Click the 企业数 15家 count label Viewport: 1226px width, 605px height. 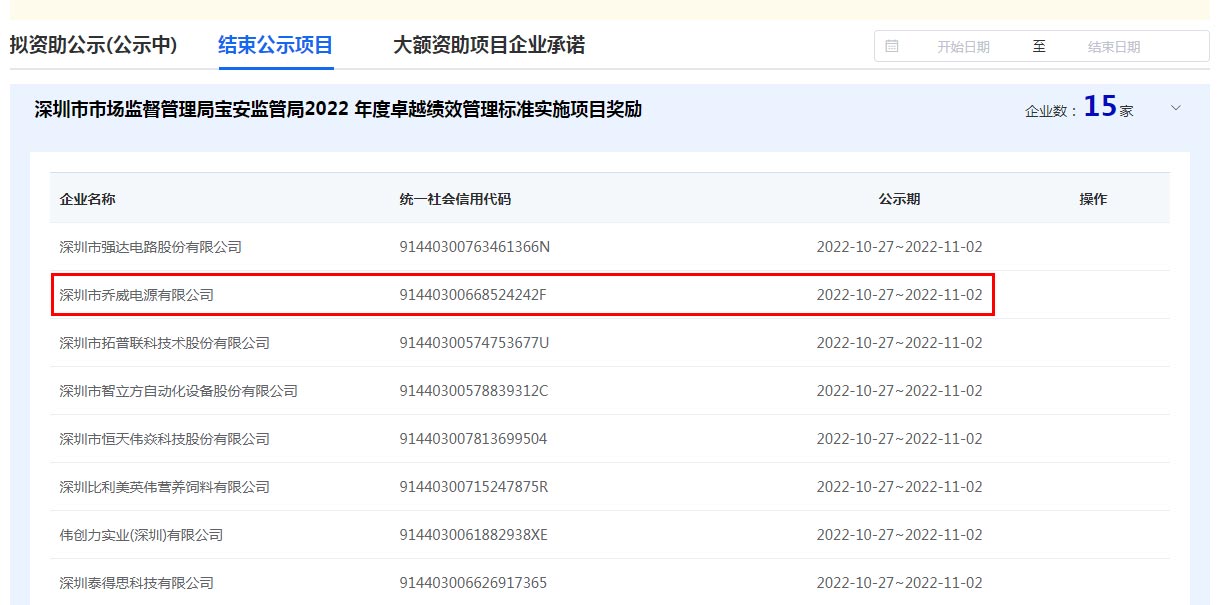coord(1079,109)
